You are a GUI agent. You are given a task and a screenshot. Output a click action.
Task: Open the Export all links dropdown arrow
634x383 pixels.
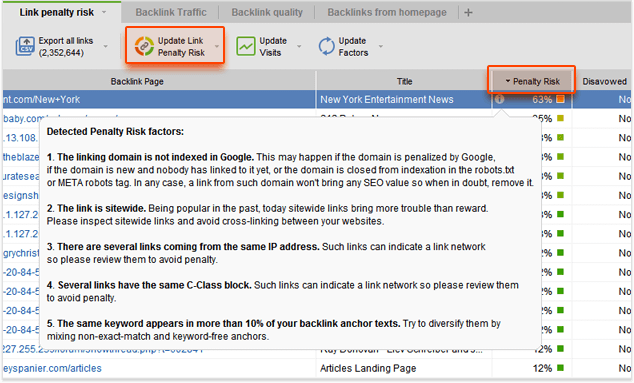click(106, 46)
